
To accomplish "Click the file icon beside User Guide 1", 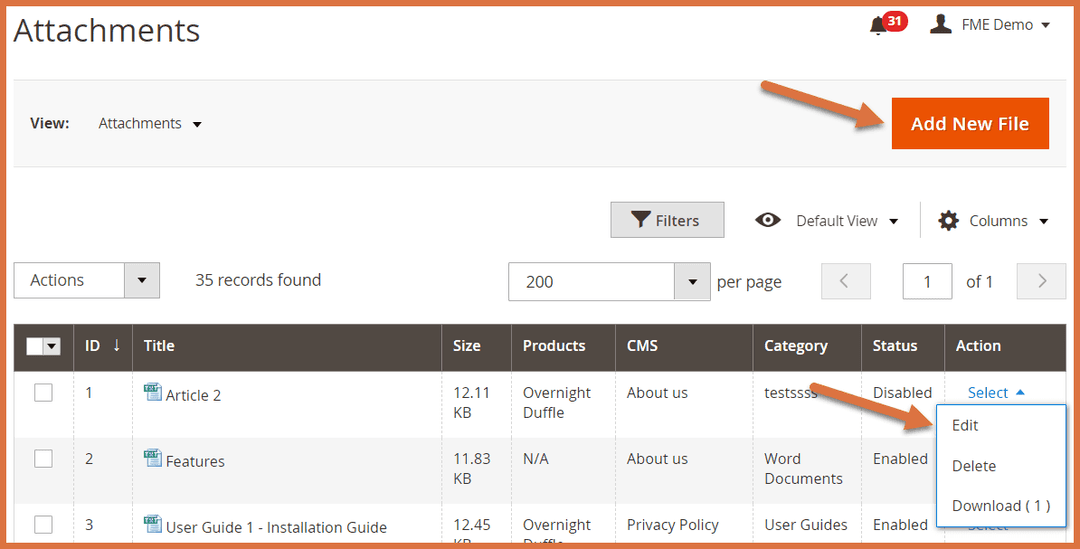I will click(x=153, y=524).
